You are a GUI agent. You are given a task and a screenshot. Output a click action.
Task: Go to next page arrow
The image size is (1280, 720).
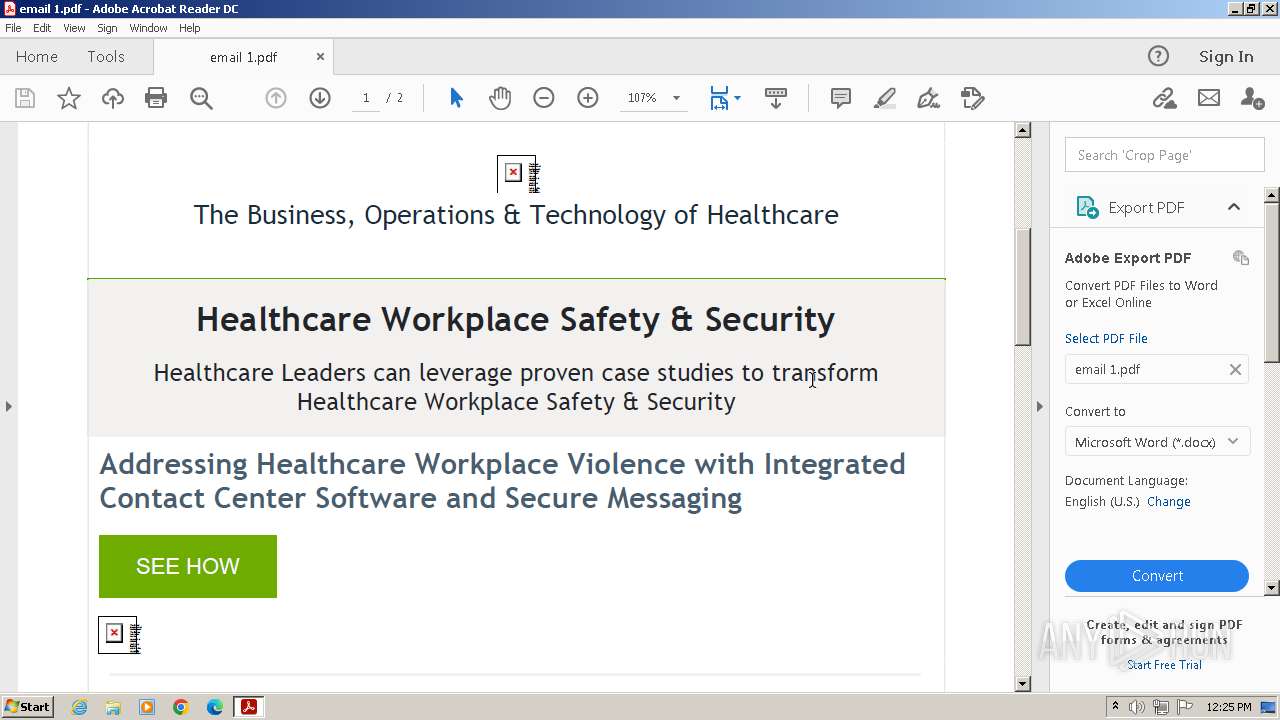[320, 98]
